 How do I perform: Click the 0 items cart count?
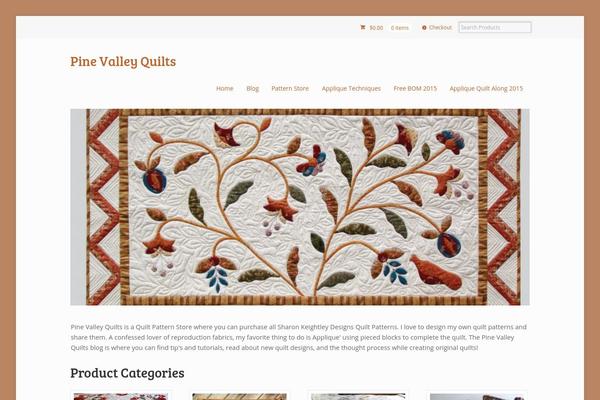click(400, 28)
